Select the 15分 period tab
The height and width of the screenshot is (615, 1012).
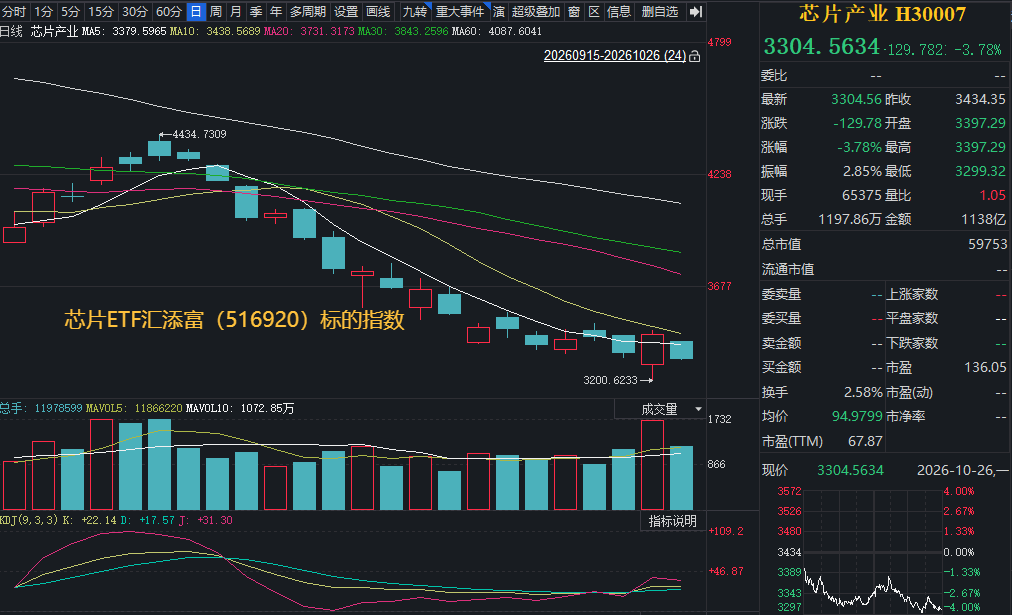click(101, 12)
